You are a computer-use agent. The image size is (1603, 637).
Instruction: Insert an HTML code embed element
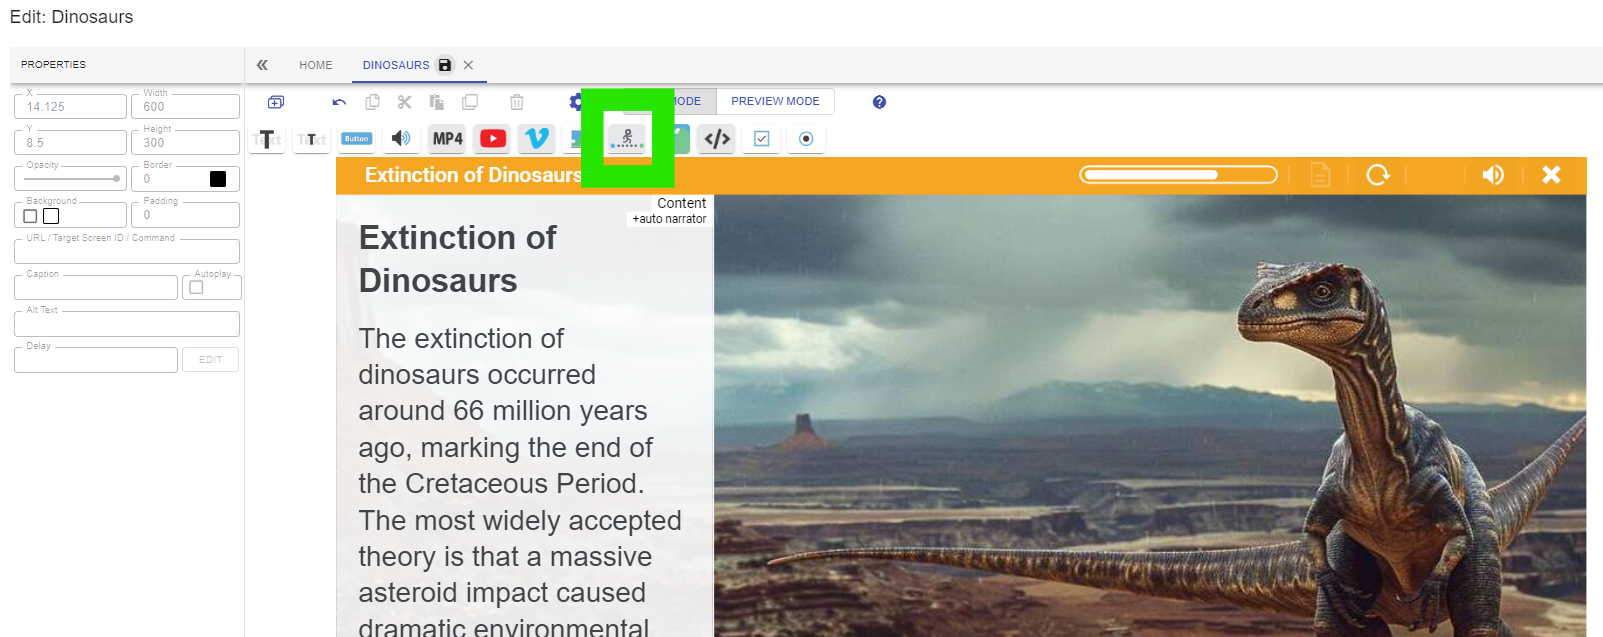click(717, 139)
